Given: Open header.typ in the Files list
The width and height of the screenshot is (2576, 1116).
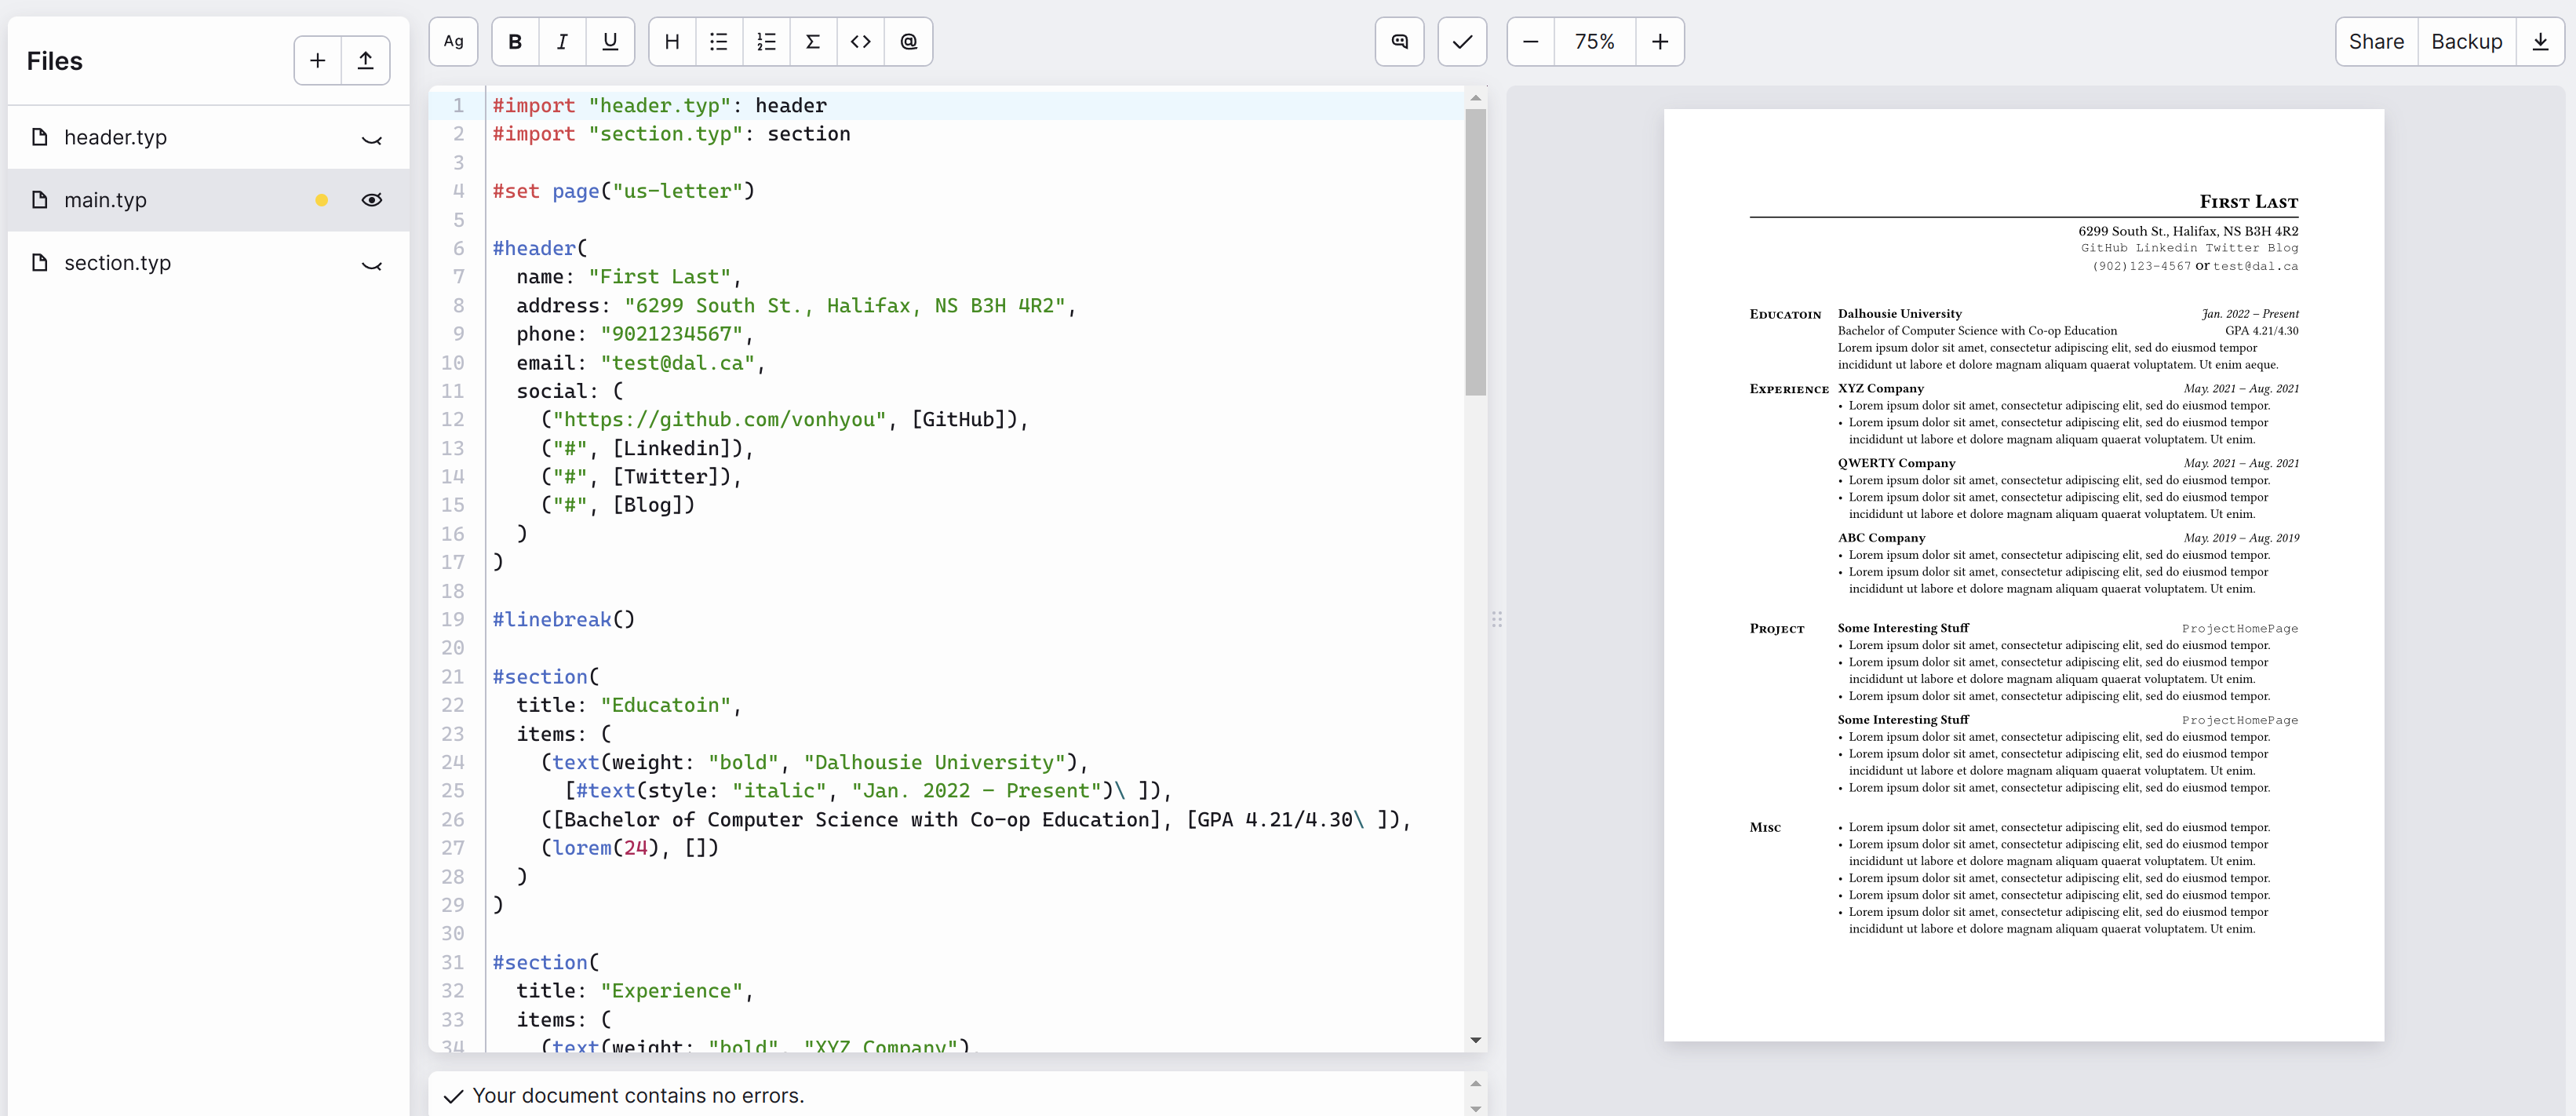Looking at the screenshot, I should click(x=115, y=137).
